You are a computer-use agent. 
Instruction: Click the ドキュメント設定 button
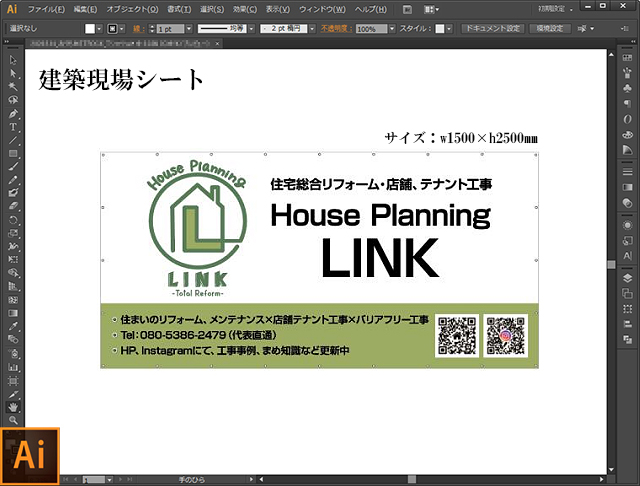493,29
